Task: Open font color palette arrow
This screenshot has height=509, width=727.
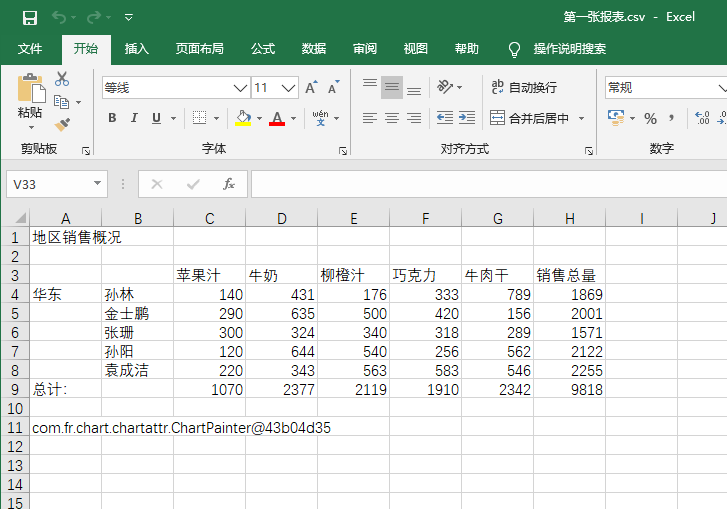Action: coord(293,119)
